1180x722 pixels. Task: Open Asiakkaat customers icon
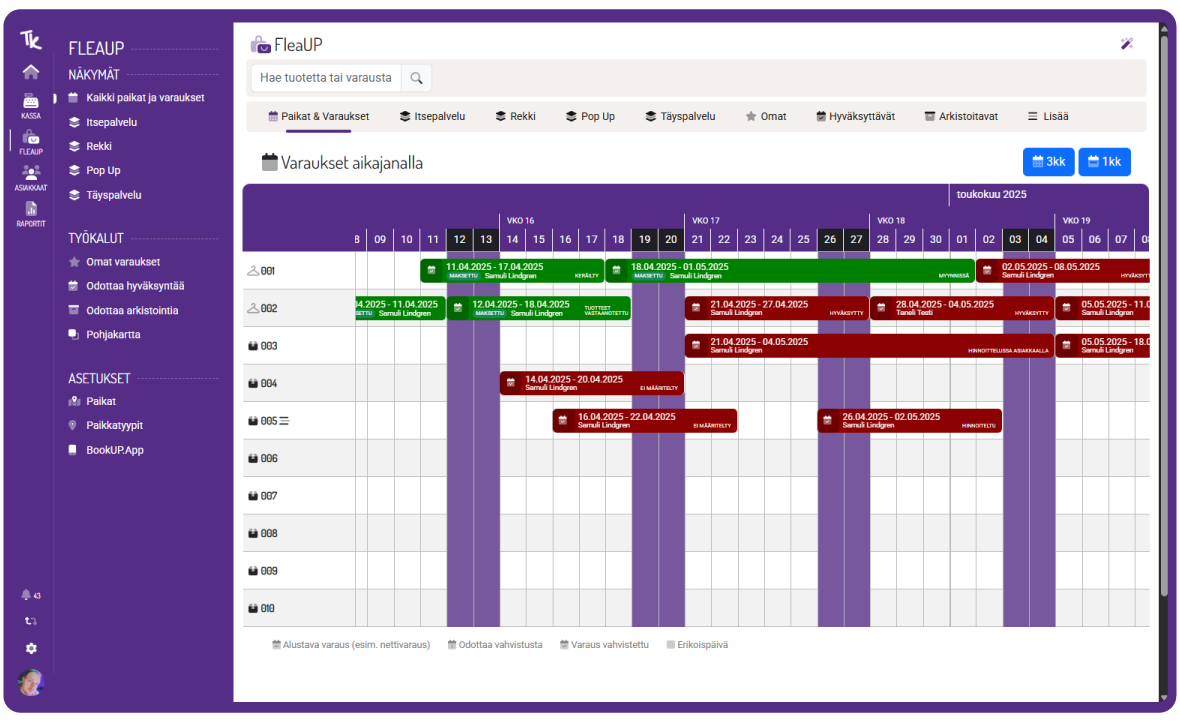click(31, 176)
